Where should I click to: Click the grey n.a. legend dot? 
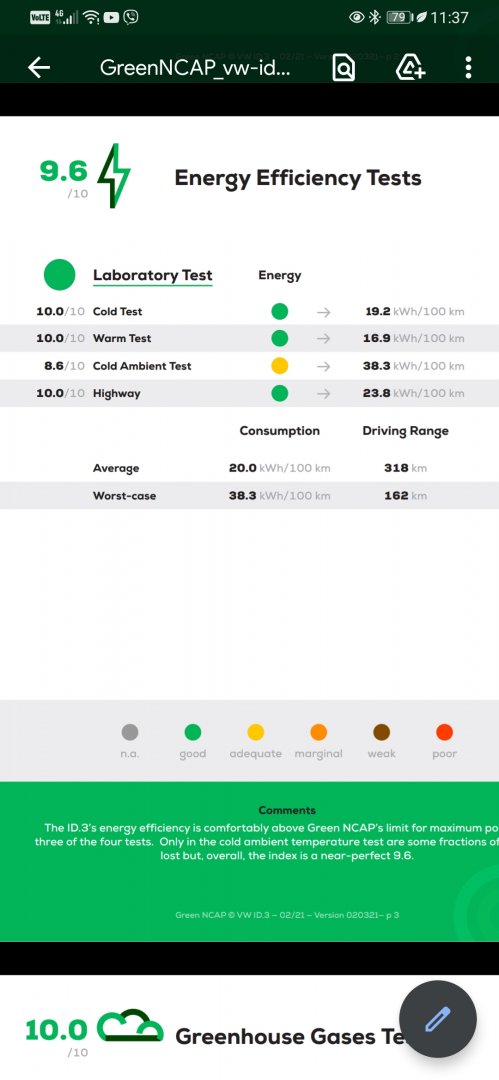[x=130, y=732]
